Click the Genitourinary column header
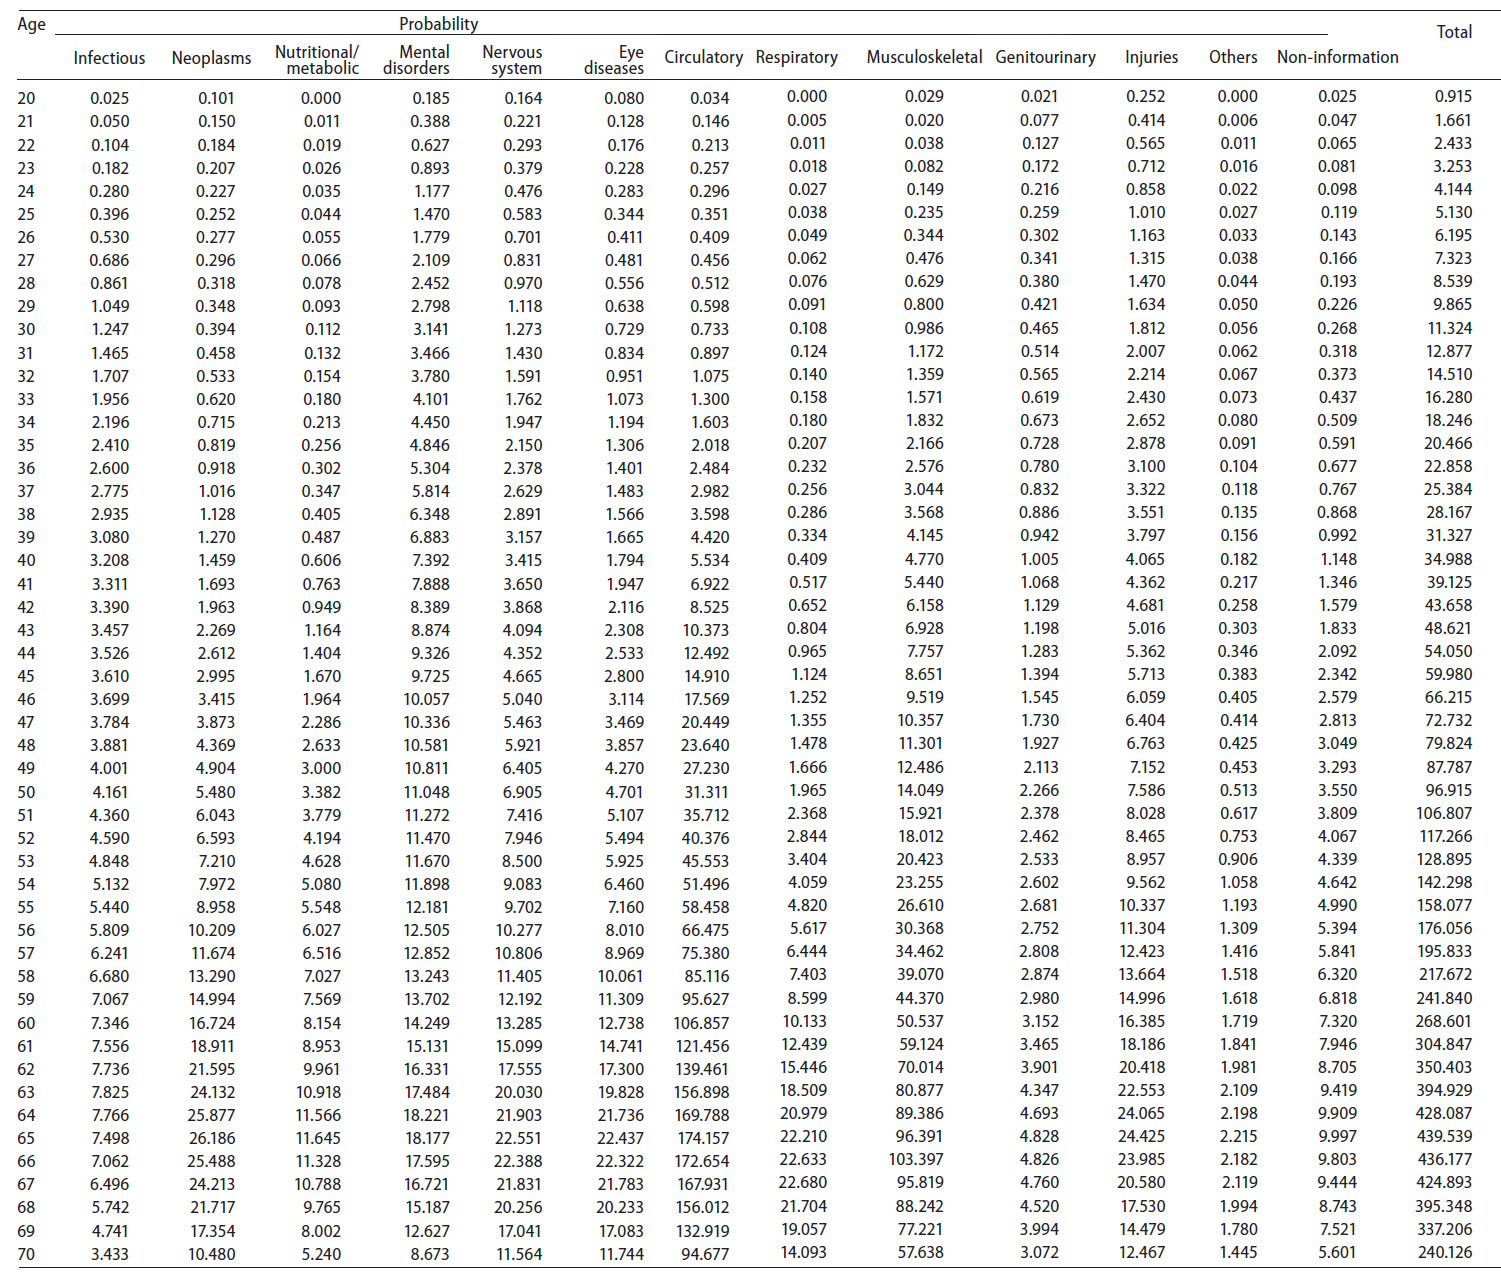This screenshot has height=1282, width=1501. point(1045,57)
